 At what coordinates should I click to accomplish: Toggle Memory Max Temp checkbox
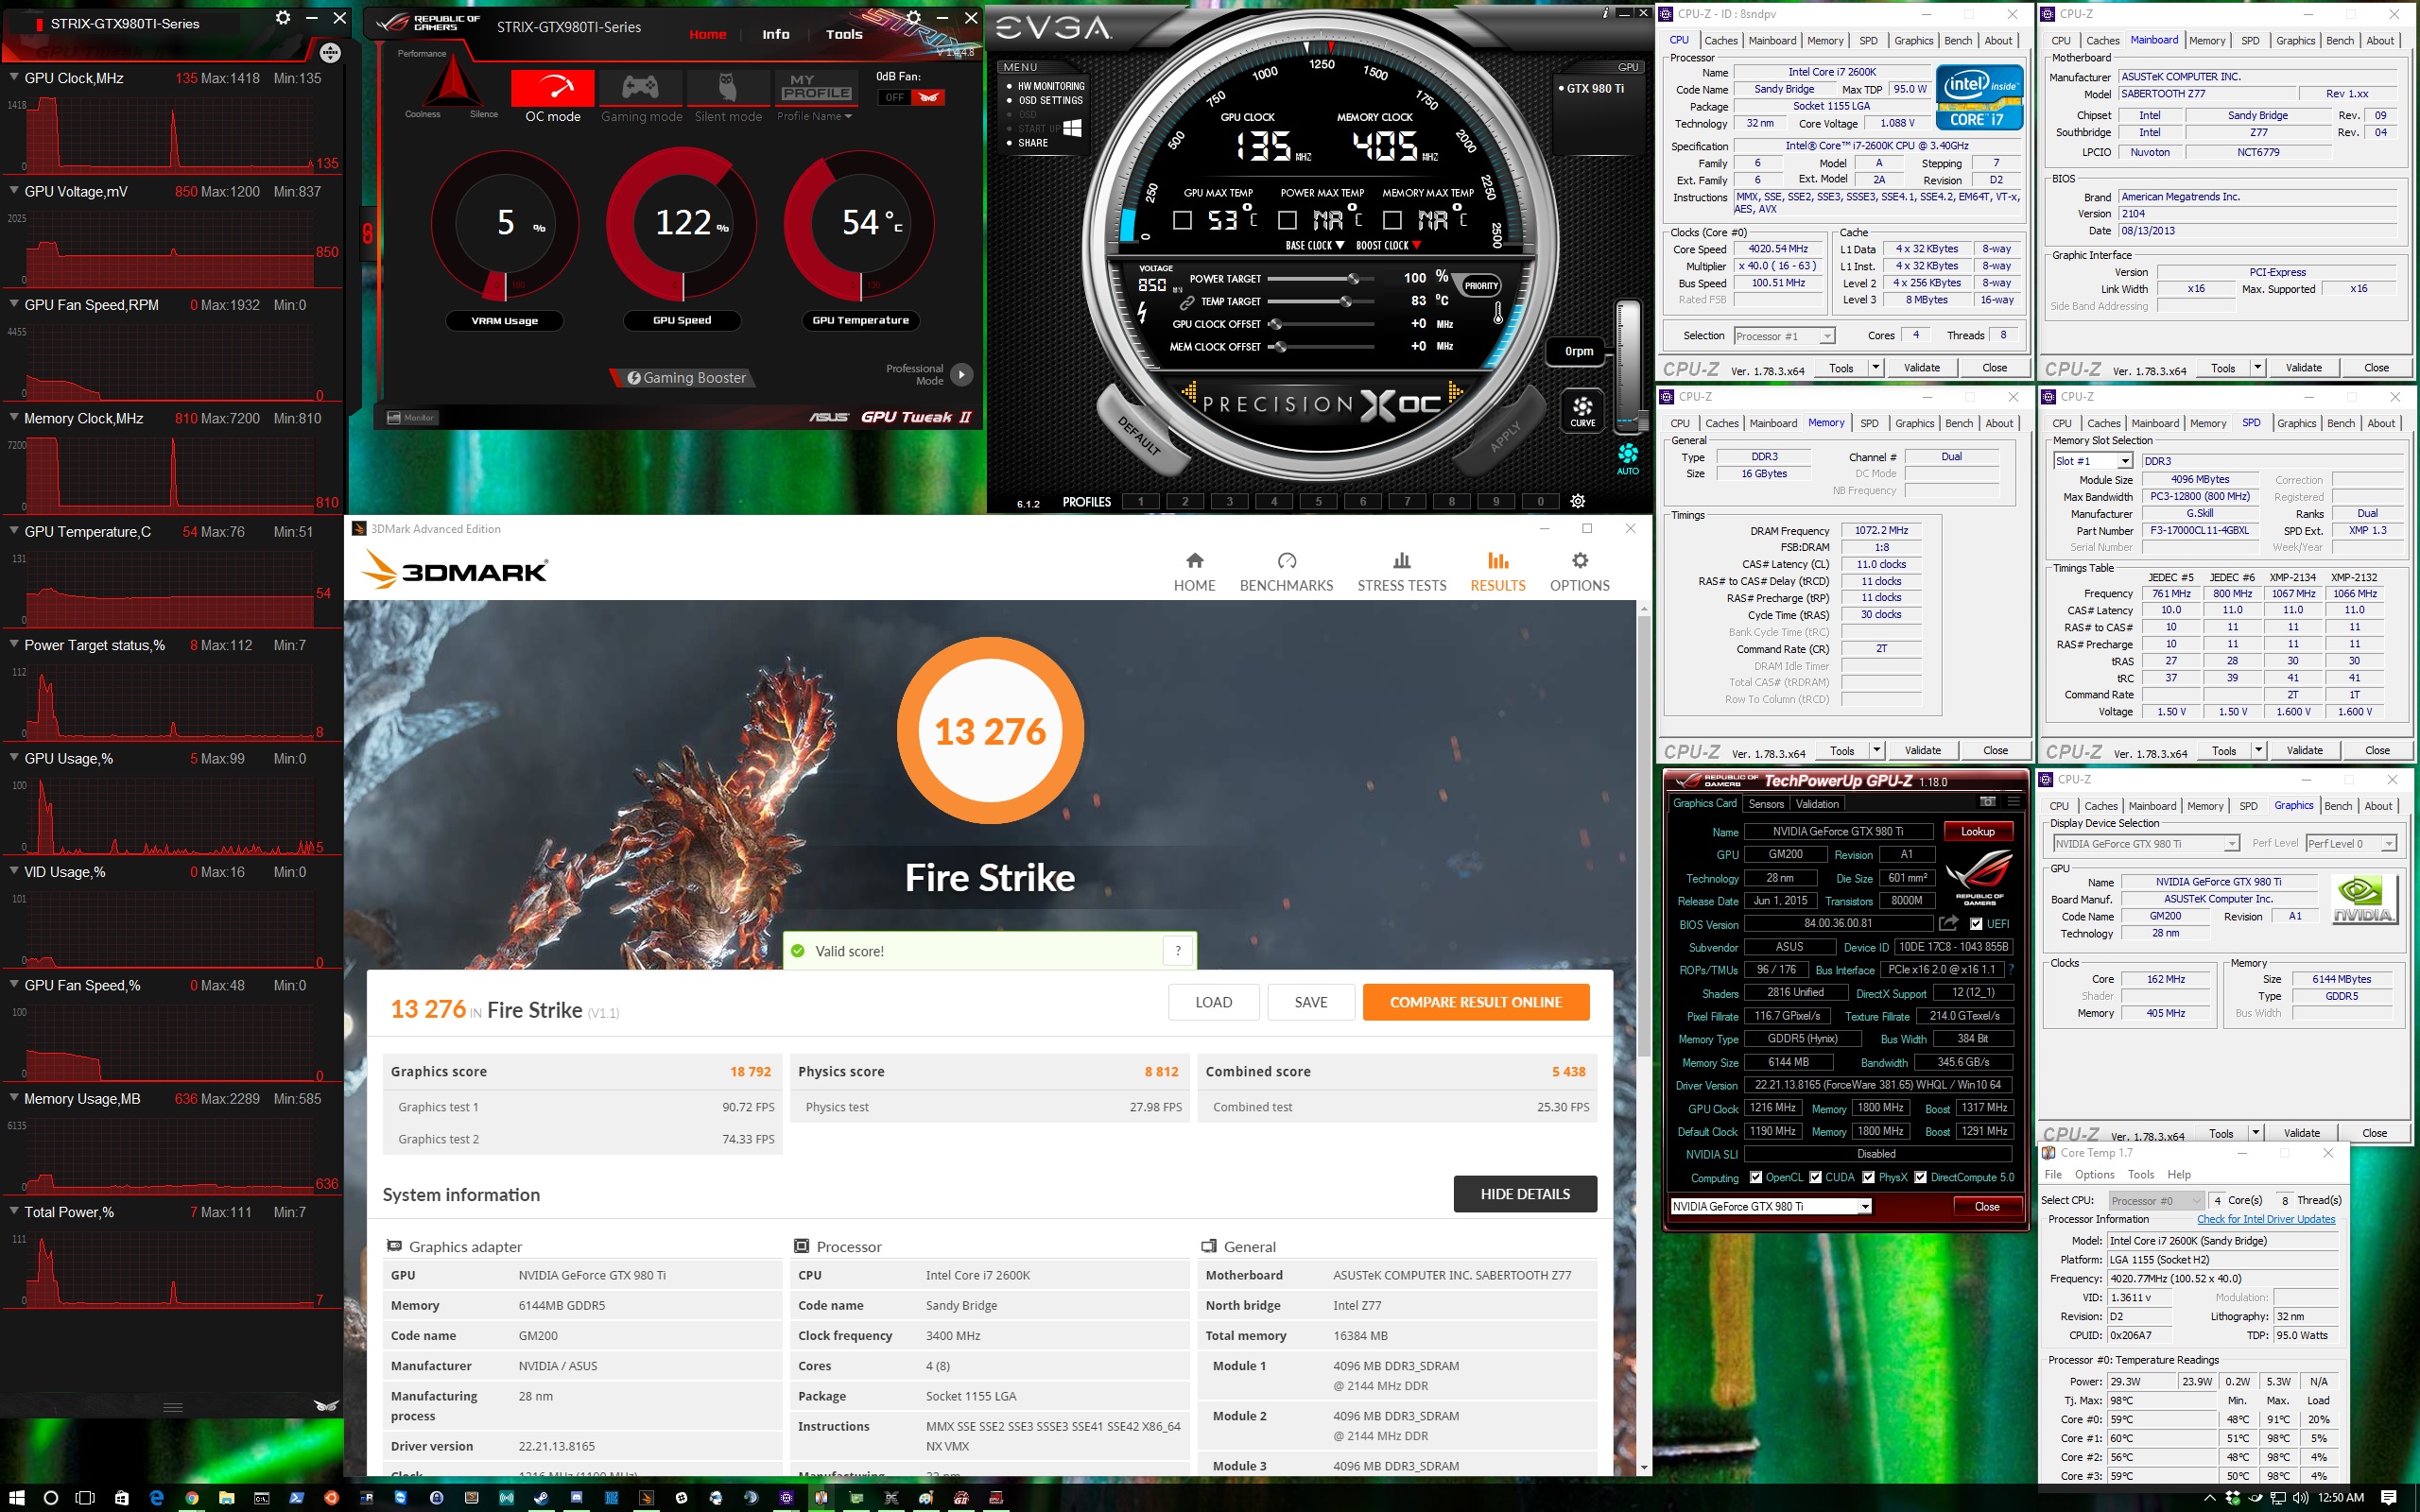pos(1392,220)
